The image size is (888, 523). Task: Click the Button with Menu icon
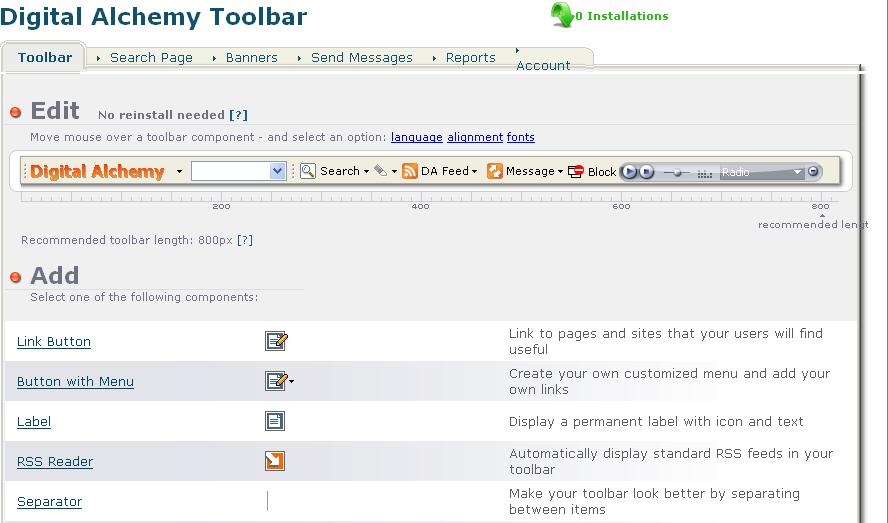click(x=277, y=382)
